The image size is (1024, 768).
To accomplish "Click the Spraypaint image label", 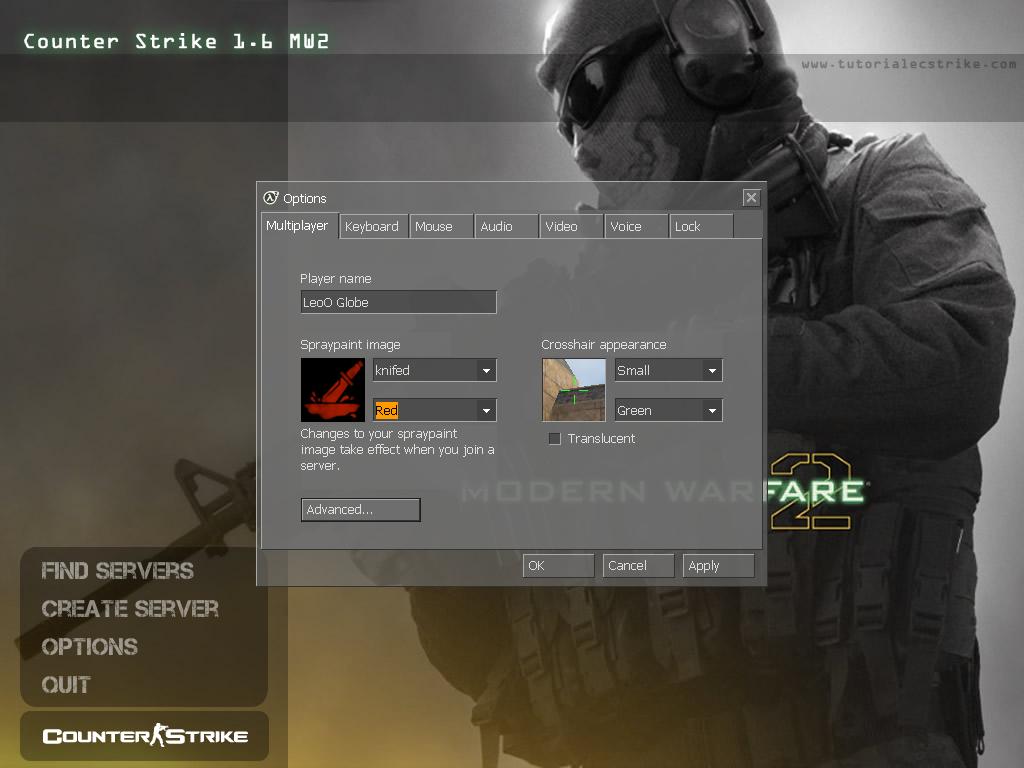I will (350, 345).
